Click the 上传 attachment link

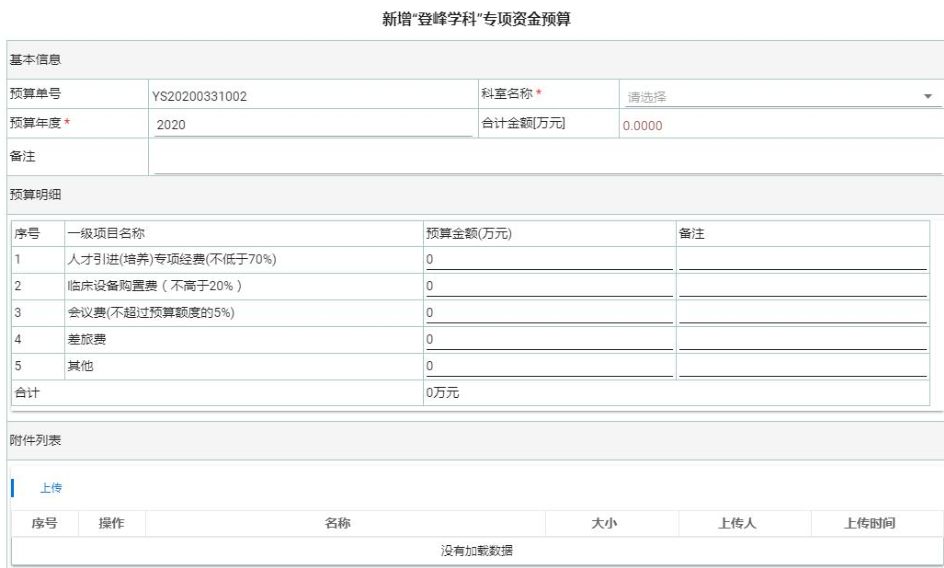point(50,488)
